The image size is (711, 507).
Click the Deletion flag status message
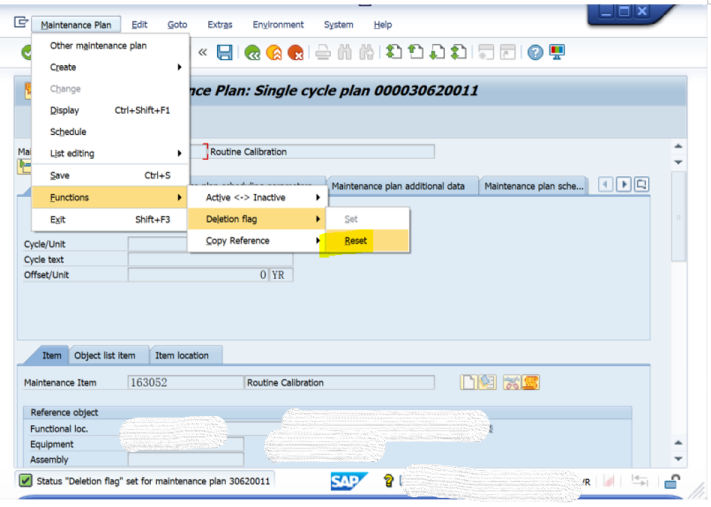pos(153,481)
